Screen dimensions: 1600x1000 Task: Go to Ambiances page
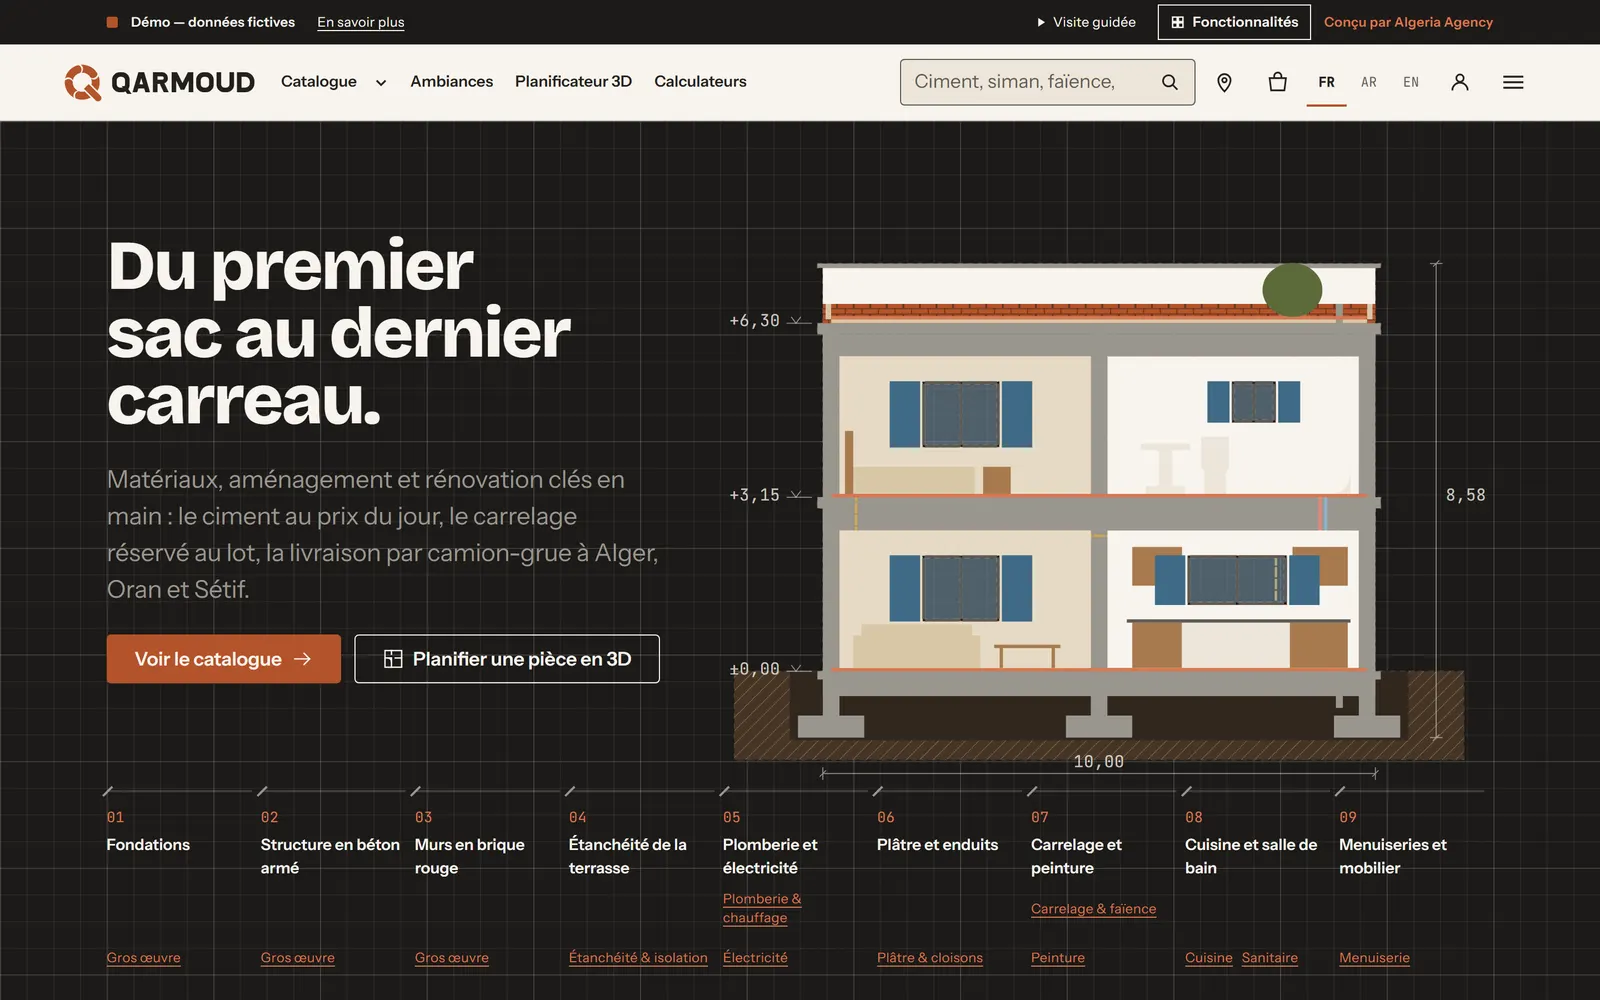click(451, 82)
